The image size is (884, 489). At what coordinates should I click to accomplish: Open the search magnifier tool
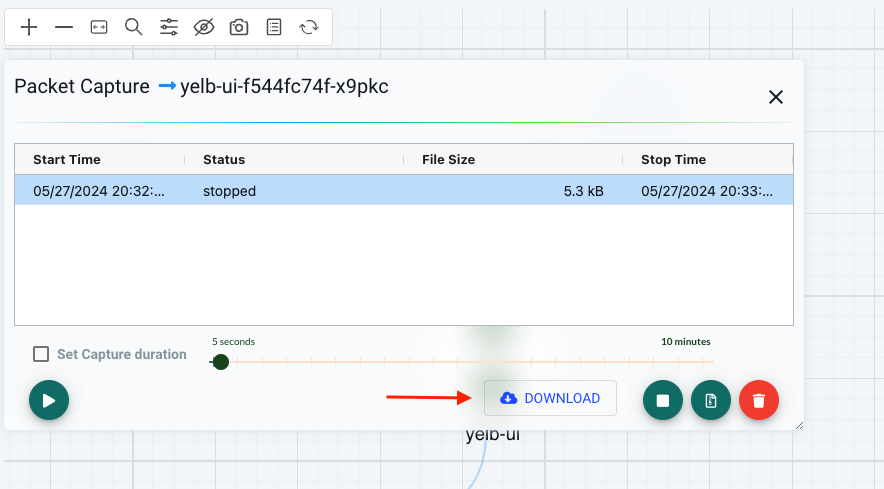tap(134, 27)
